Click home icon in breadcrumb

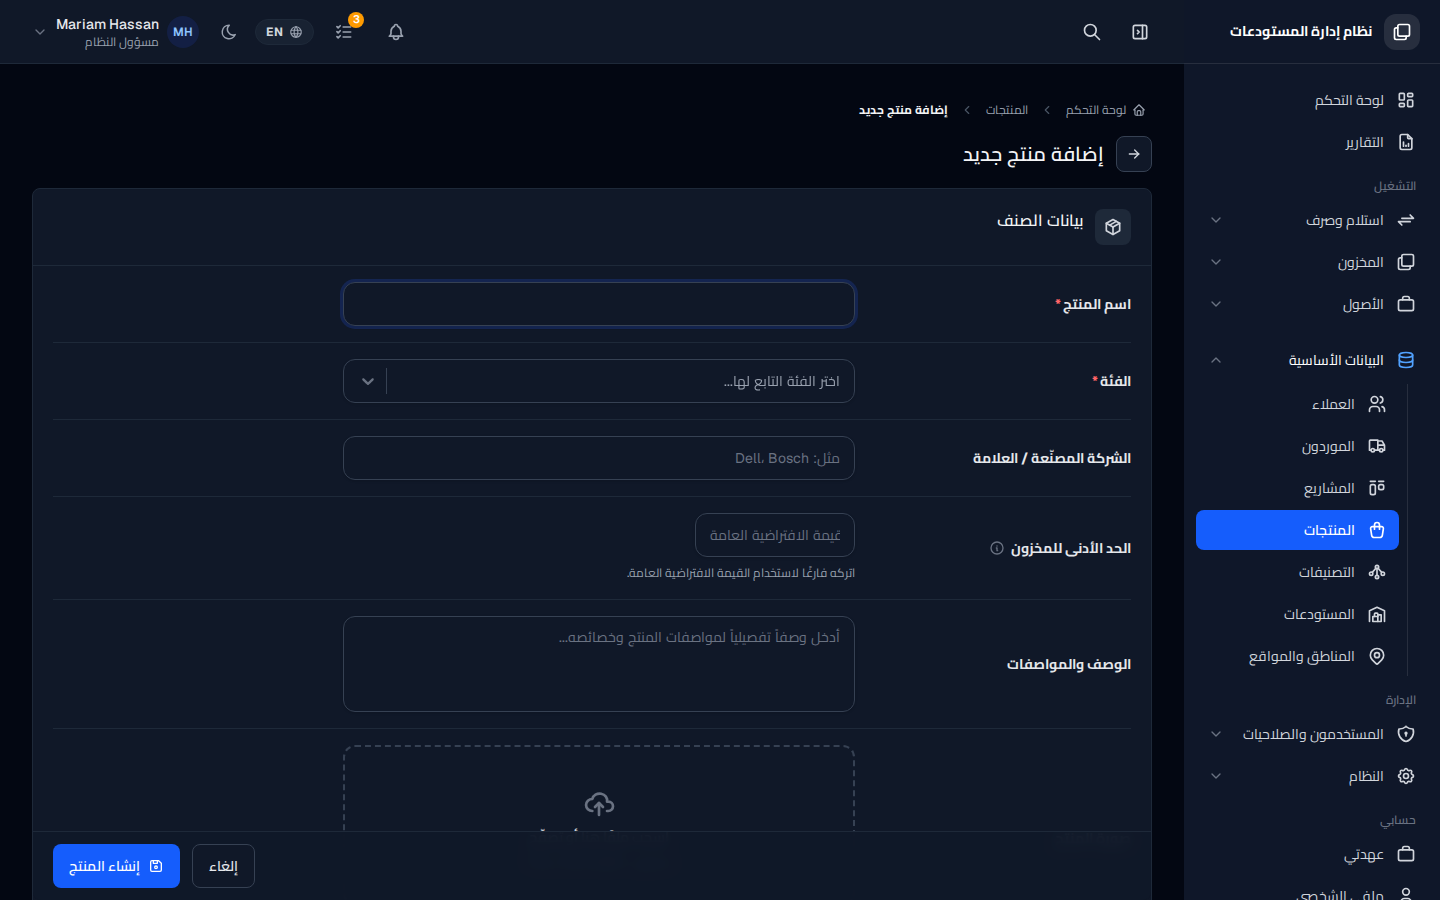(x=1139, y=110)
